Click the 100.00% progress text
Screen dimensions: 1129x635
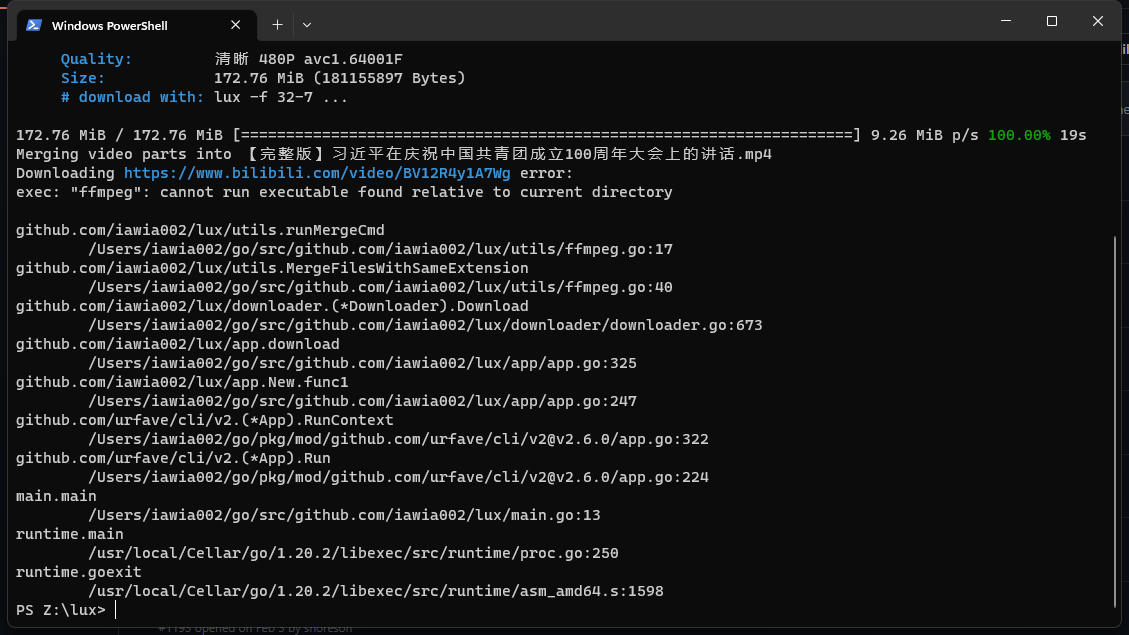tap(1019, 135)
